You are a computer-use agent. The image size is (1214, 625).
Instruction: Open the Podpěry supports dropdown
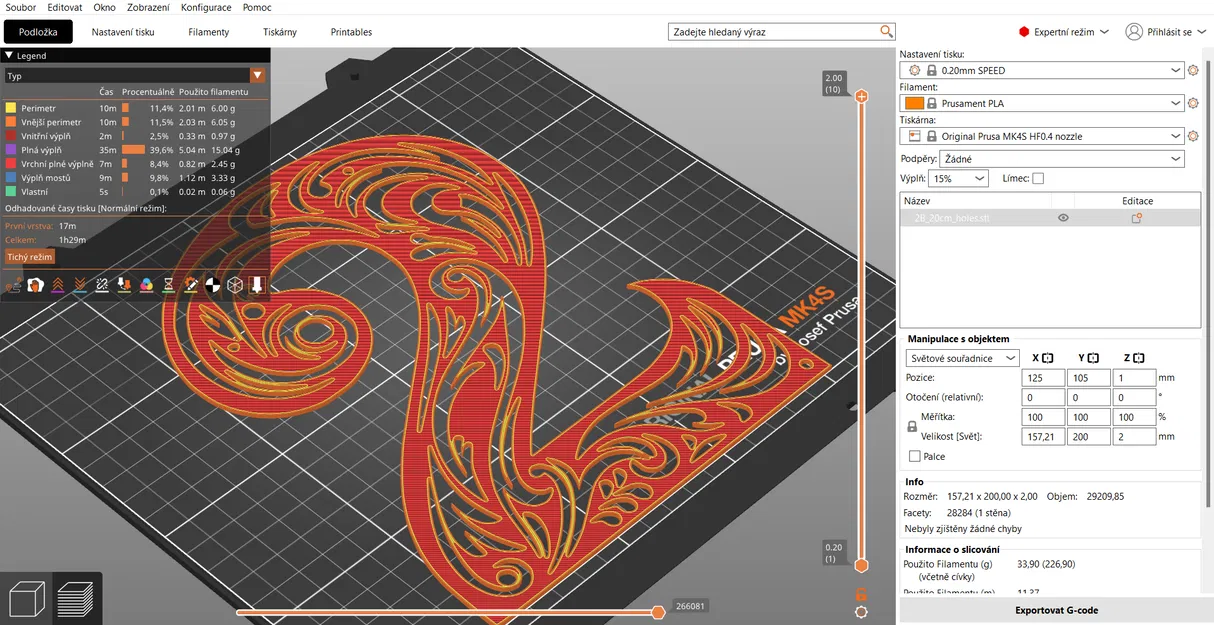point(1062,159)
